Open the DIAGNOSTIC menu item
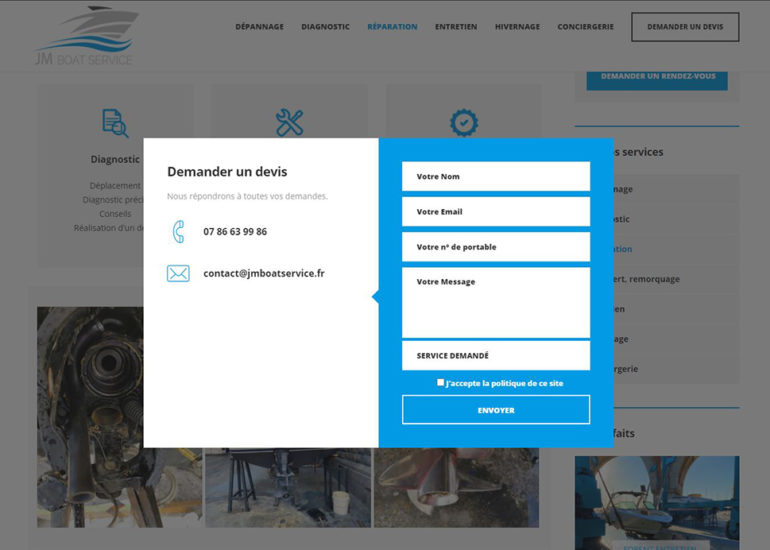770x550 pixels. click(326, 27)
